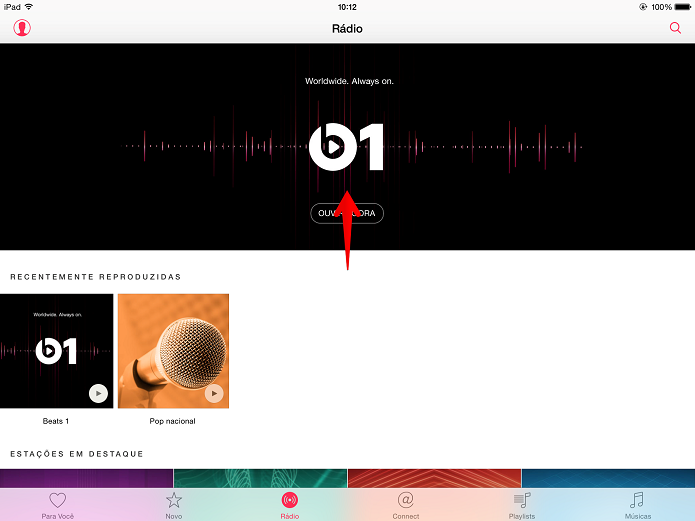695x521 pixels.
Task: Open the green featured station tile
Action: click(261, 478)
